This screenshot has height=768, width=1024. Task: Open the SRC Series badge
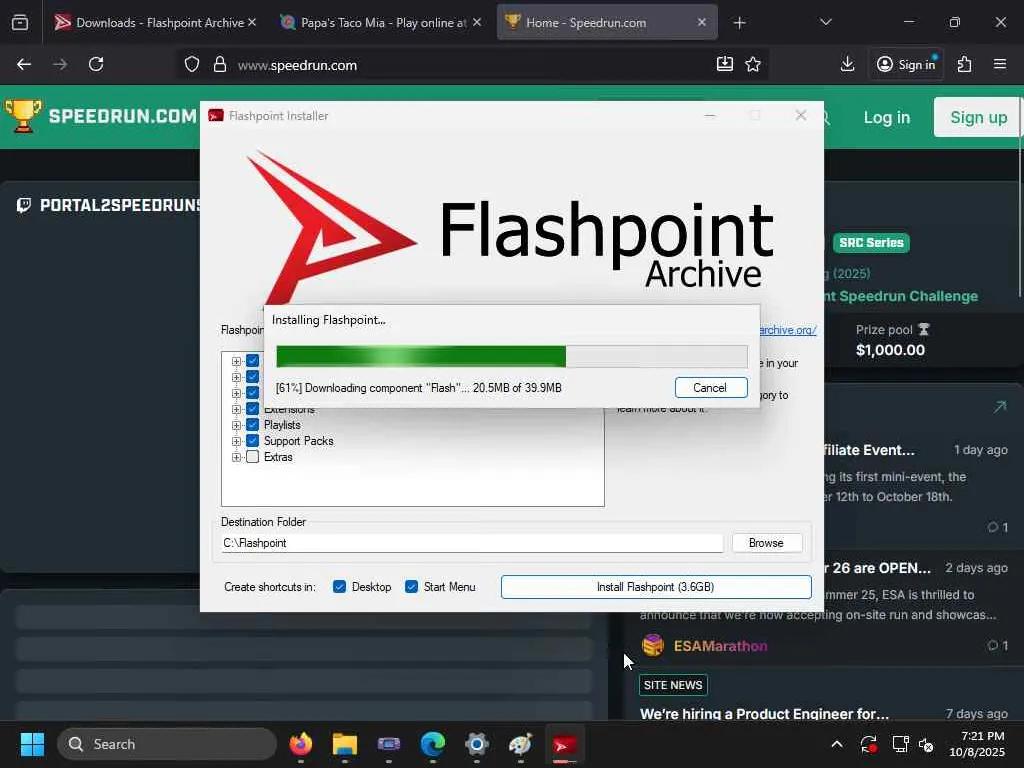tap(871, 243)
